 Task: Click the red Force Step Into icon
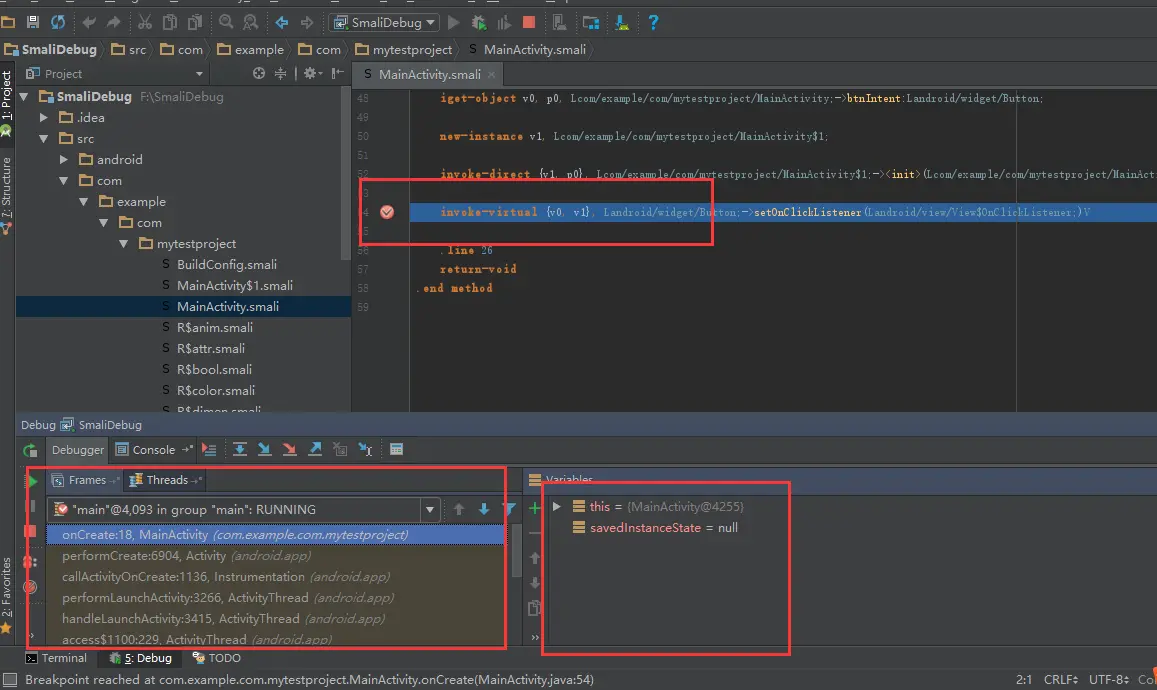(289, 449)
